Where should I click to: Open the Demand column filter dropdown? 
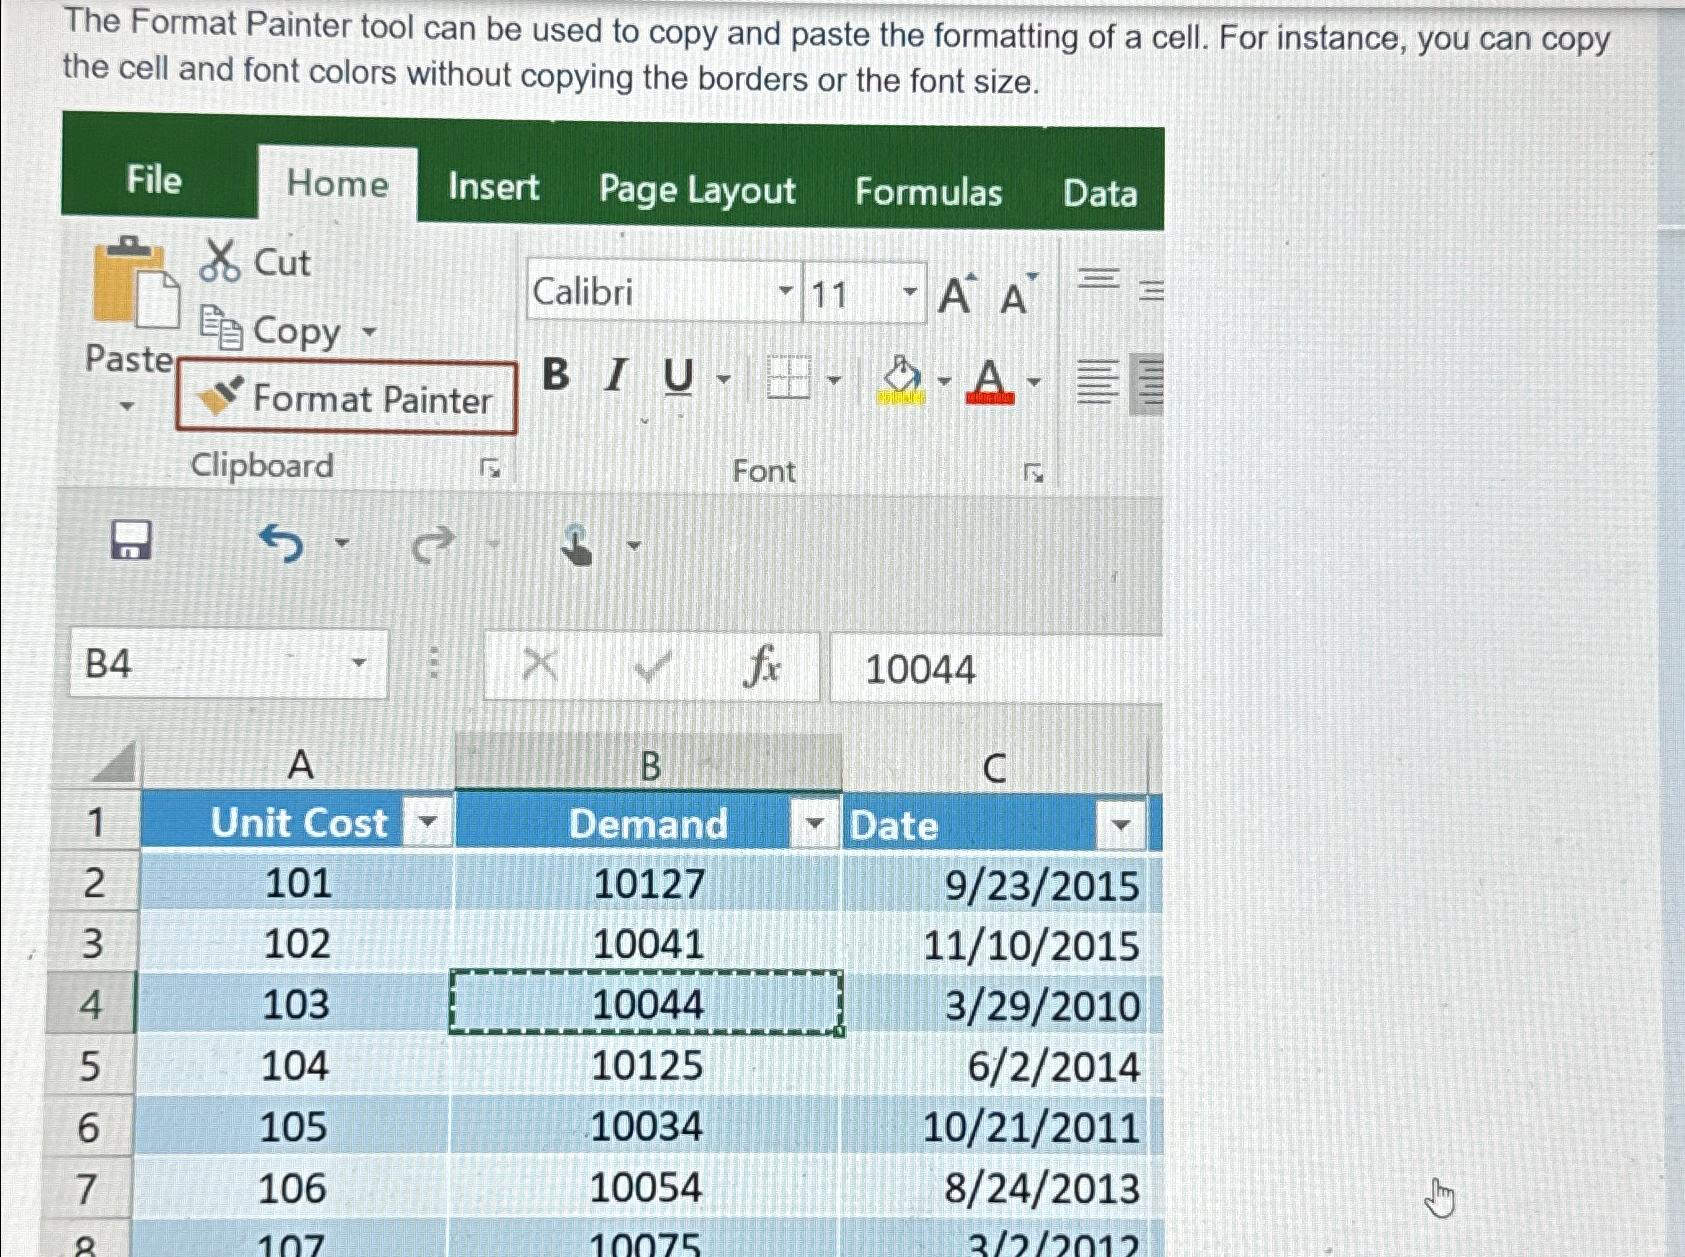coord(812,823)
